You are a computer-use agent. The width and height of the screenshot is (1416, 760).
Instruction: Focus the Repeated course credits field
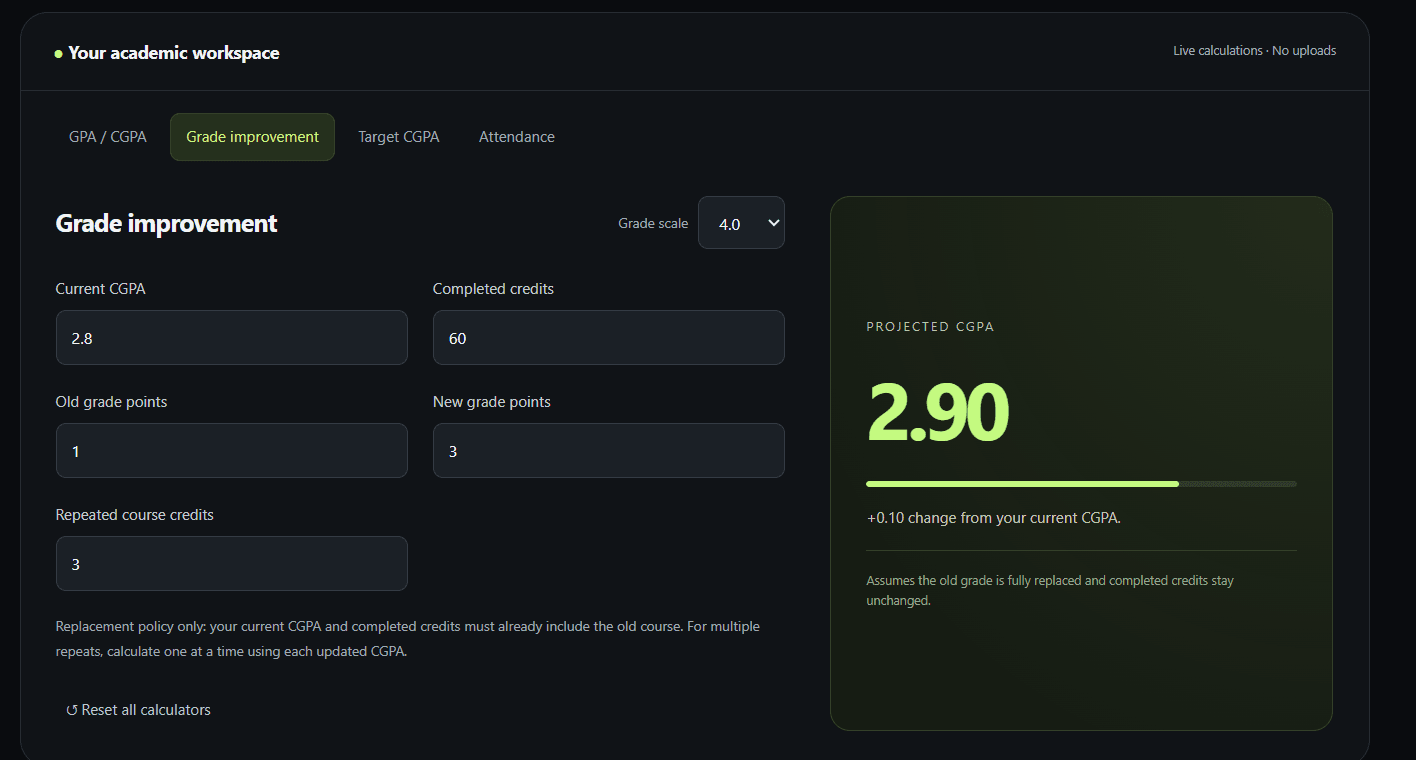[x=231, y=564]
